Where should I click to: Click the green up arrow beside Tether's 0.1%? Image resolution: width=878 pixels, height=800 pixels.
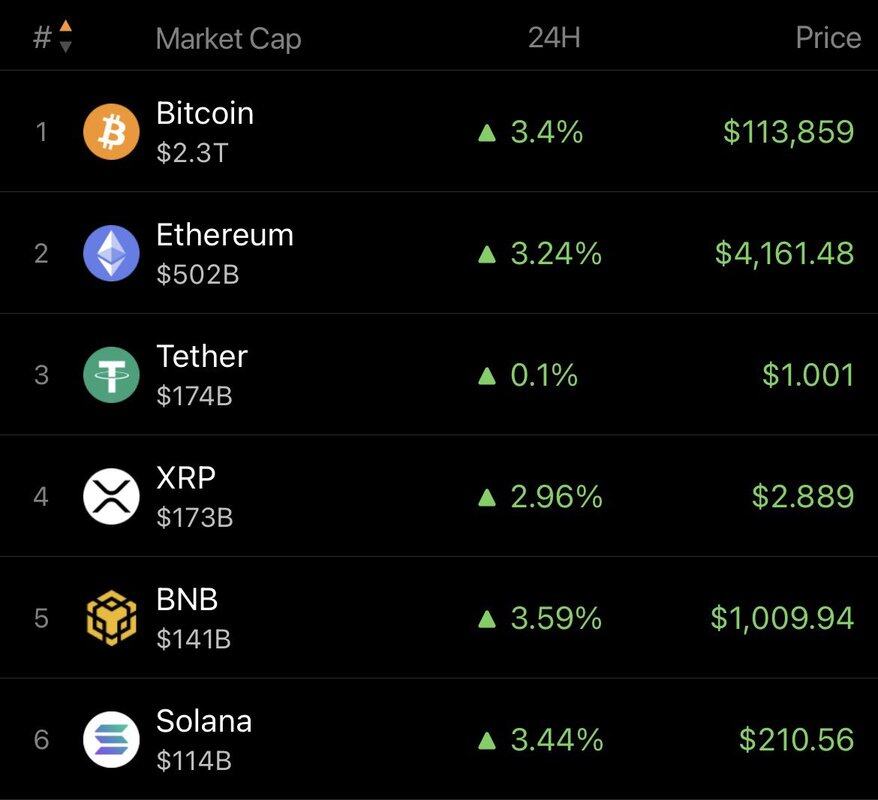point(487,376)
